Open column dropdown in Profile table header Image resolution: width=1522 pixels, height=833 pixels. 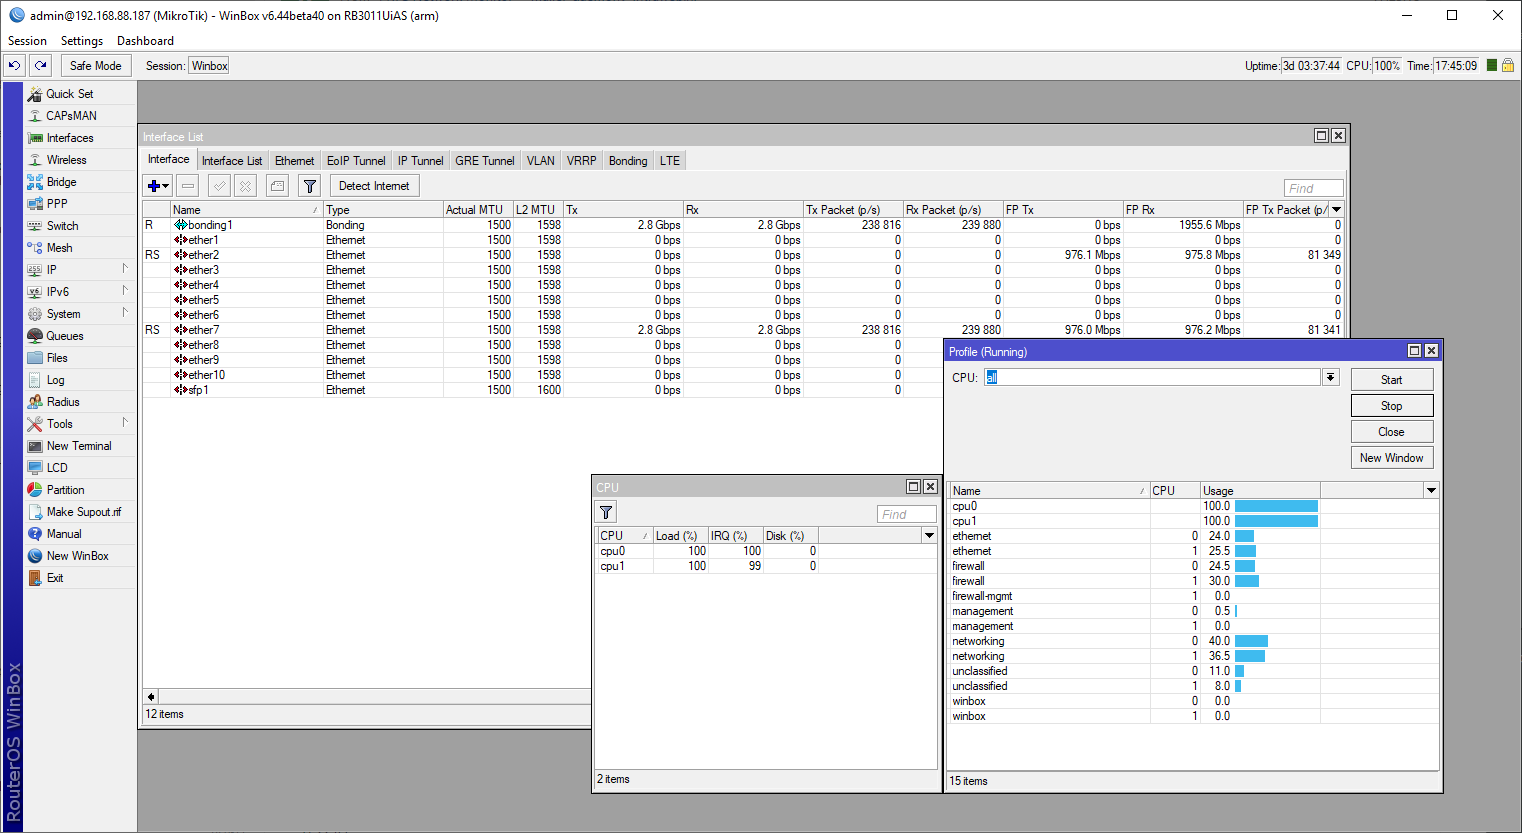1431,490
